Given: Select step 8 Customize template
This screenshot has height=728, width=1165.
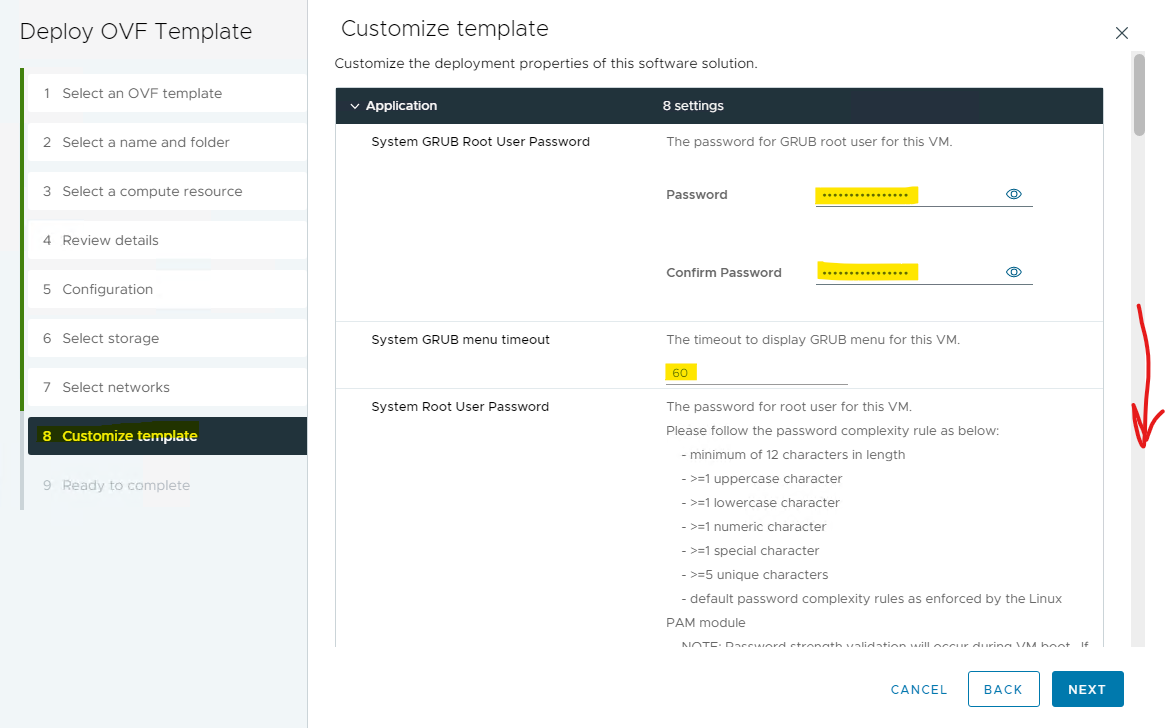Looking at the screenshot, I should click(130, 436).
